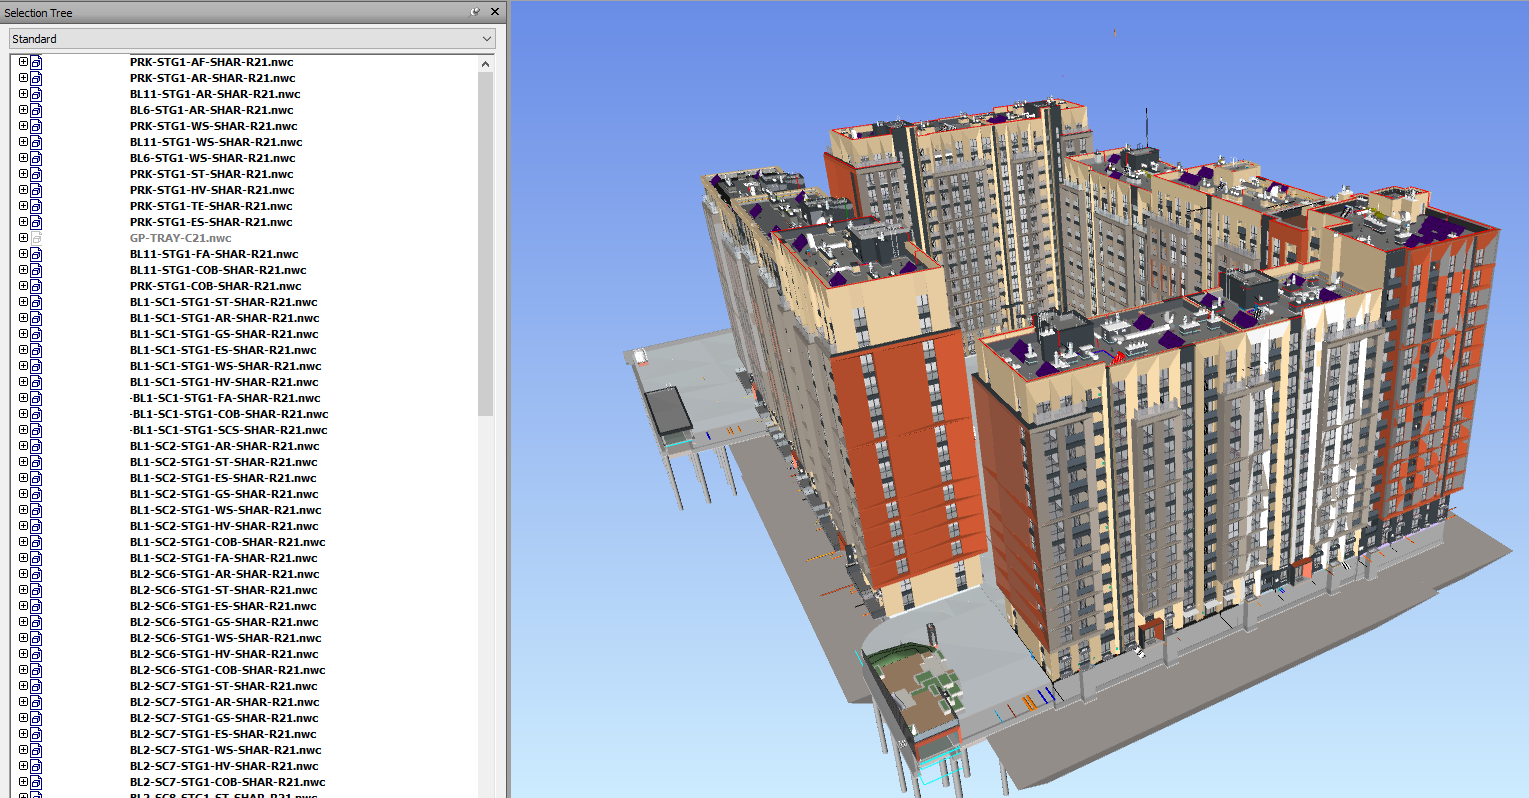The width and height of the screenshot is (1529, 798).
Task: Click file icon of BL11-STG1-COB-SHAR-R21.nwc
Action: tap(36, 270)
